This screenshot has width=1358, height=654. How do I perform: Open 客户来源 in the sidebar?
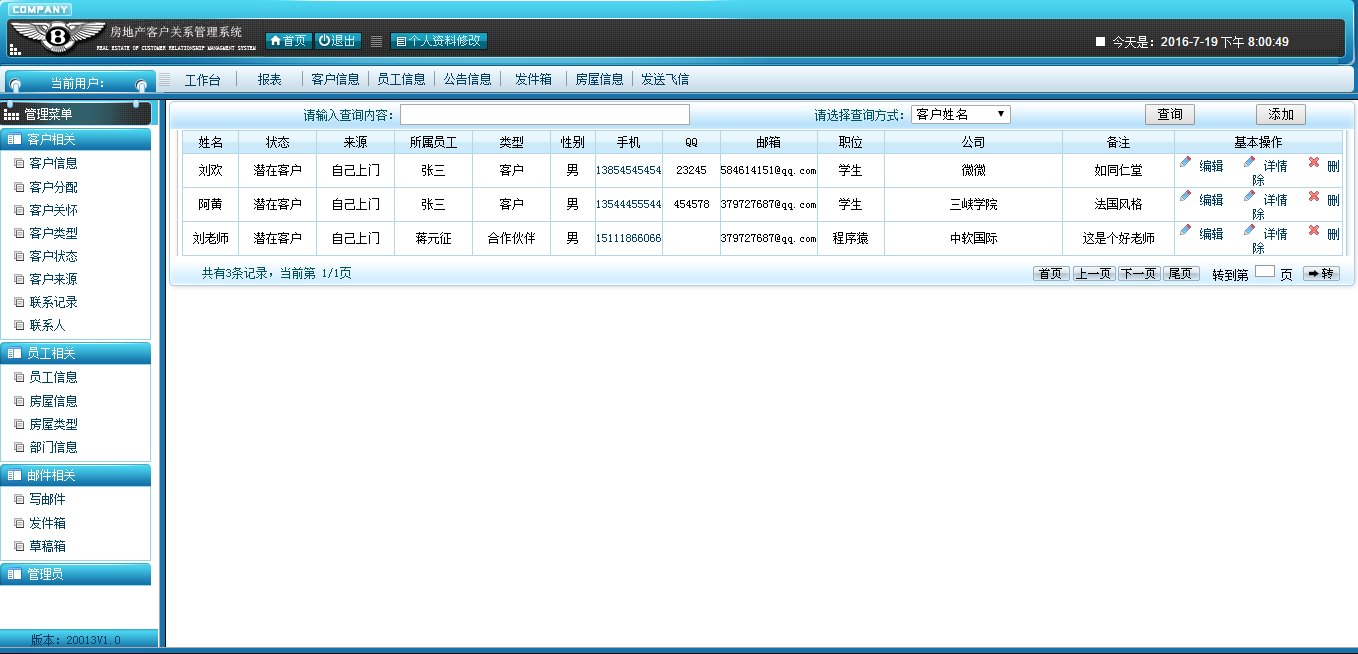(x=54, y=279)
